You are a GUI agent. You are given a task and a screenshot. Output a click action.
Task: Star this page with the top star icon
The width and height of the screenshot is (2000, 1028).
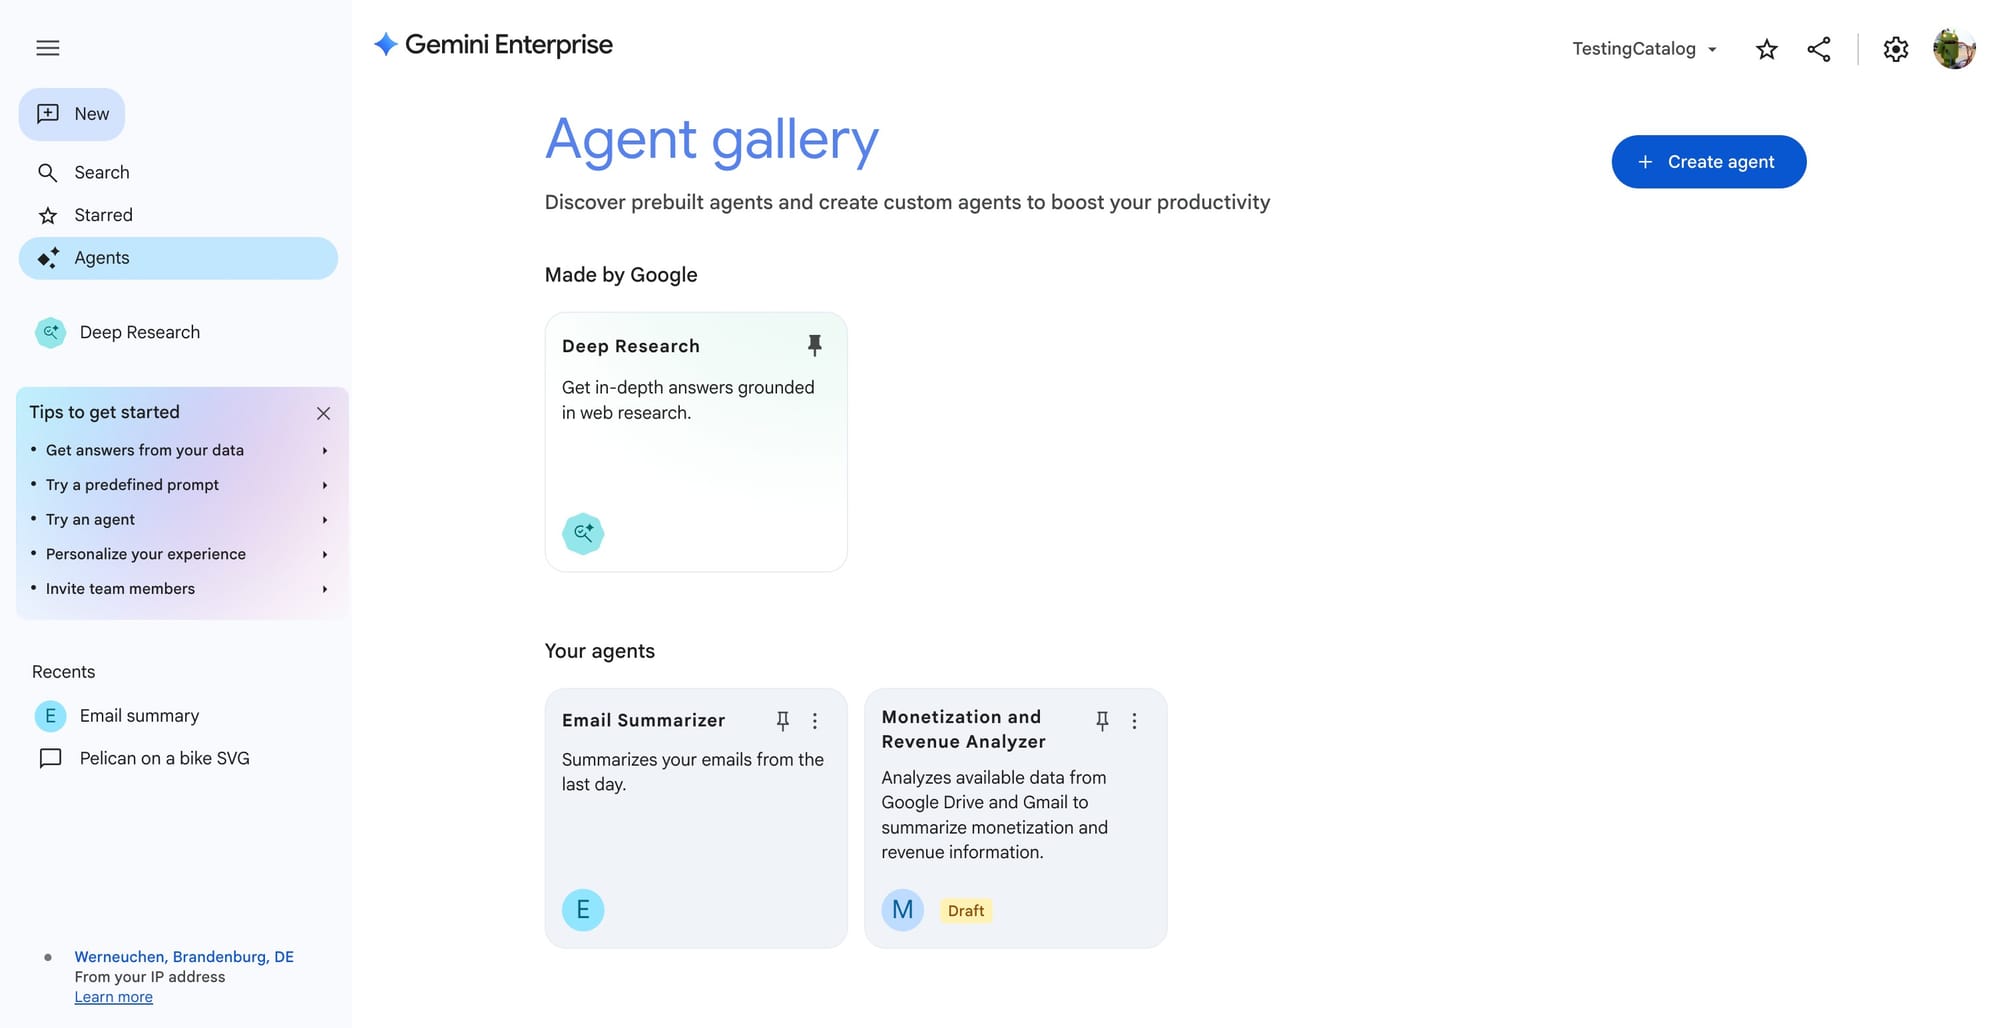(1766, 49)
